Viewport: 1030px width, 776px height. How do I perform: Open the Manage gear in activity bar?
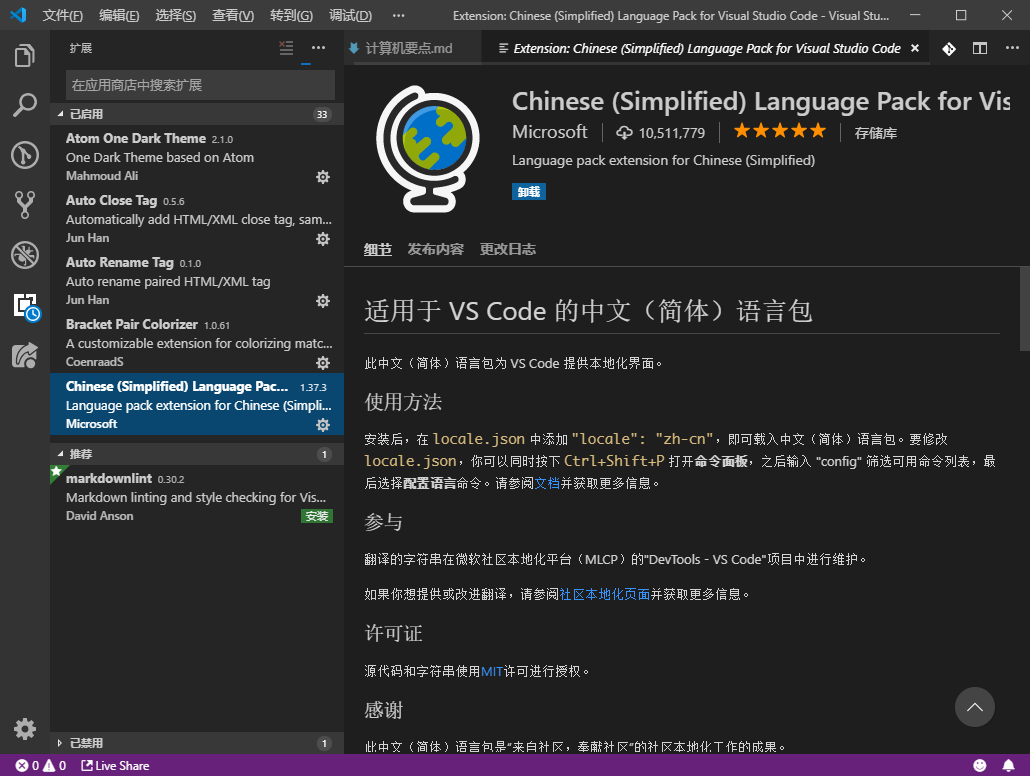[25, 729]
